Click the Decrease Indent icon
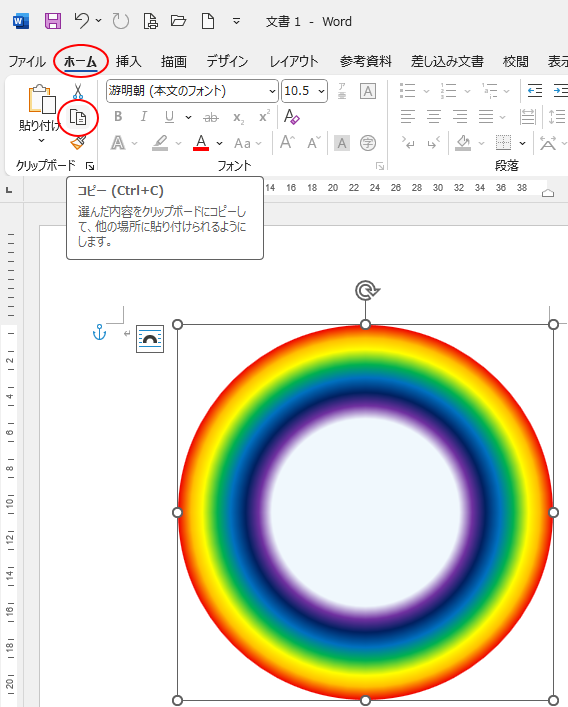 (535, 91)
